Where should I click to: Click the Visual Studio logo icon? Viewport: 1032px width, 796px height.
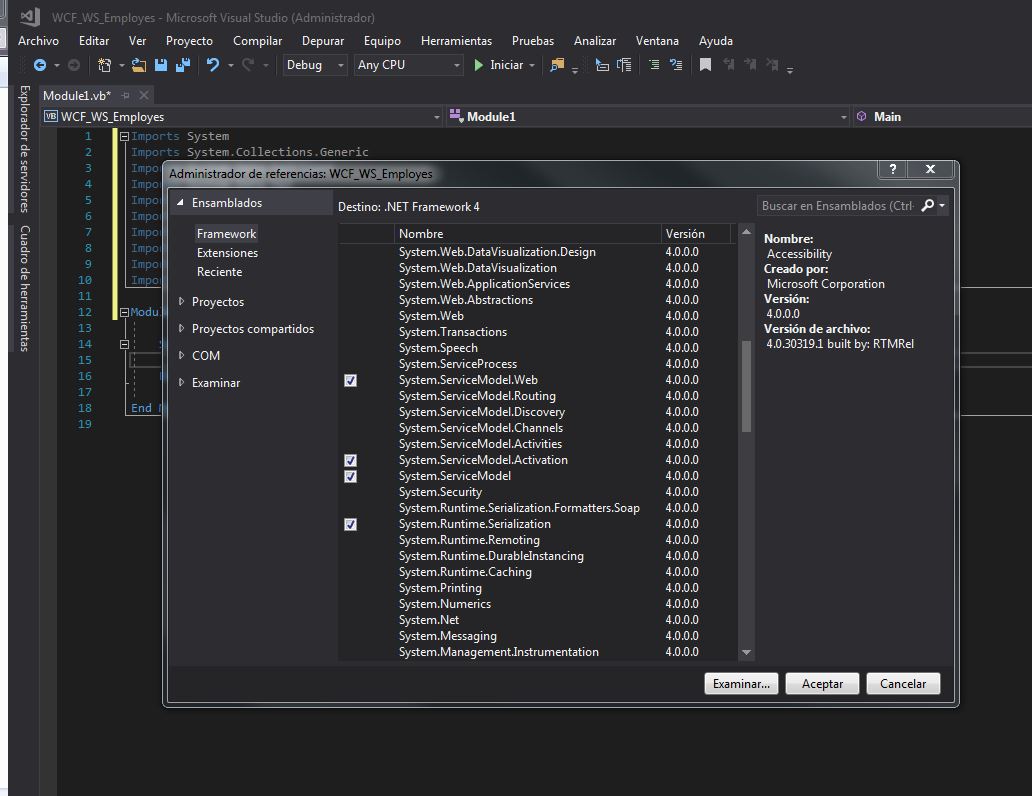pos(29,17)
